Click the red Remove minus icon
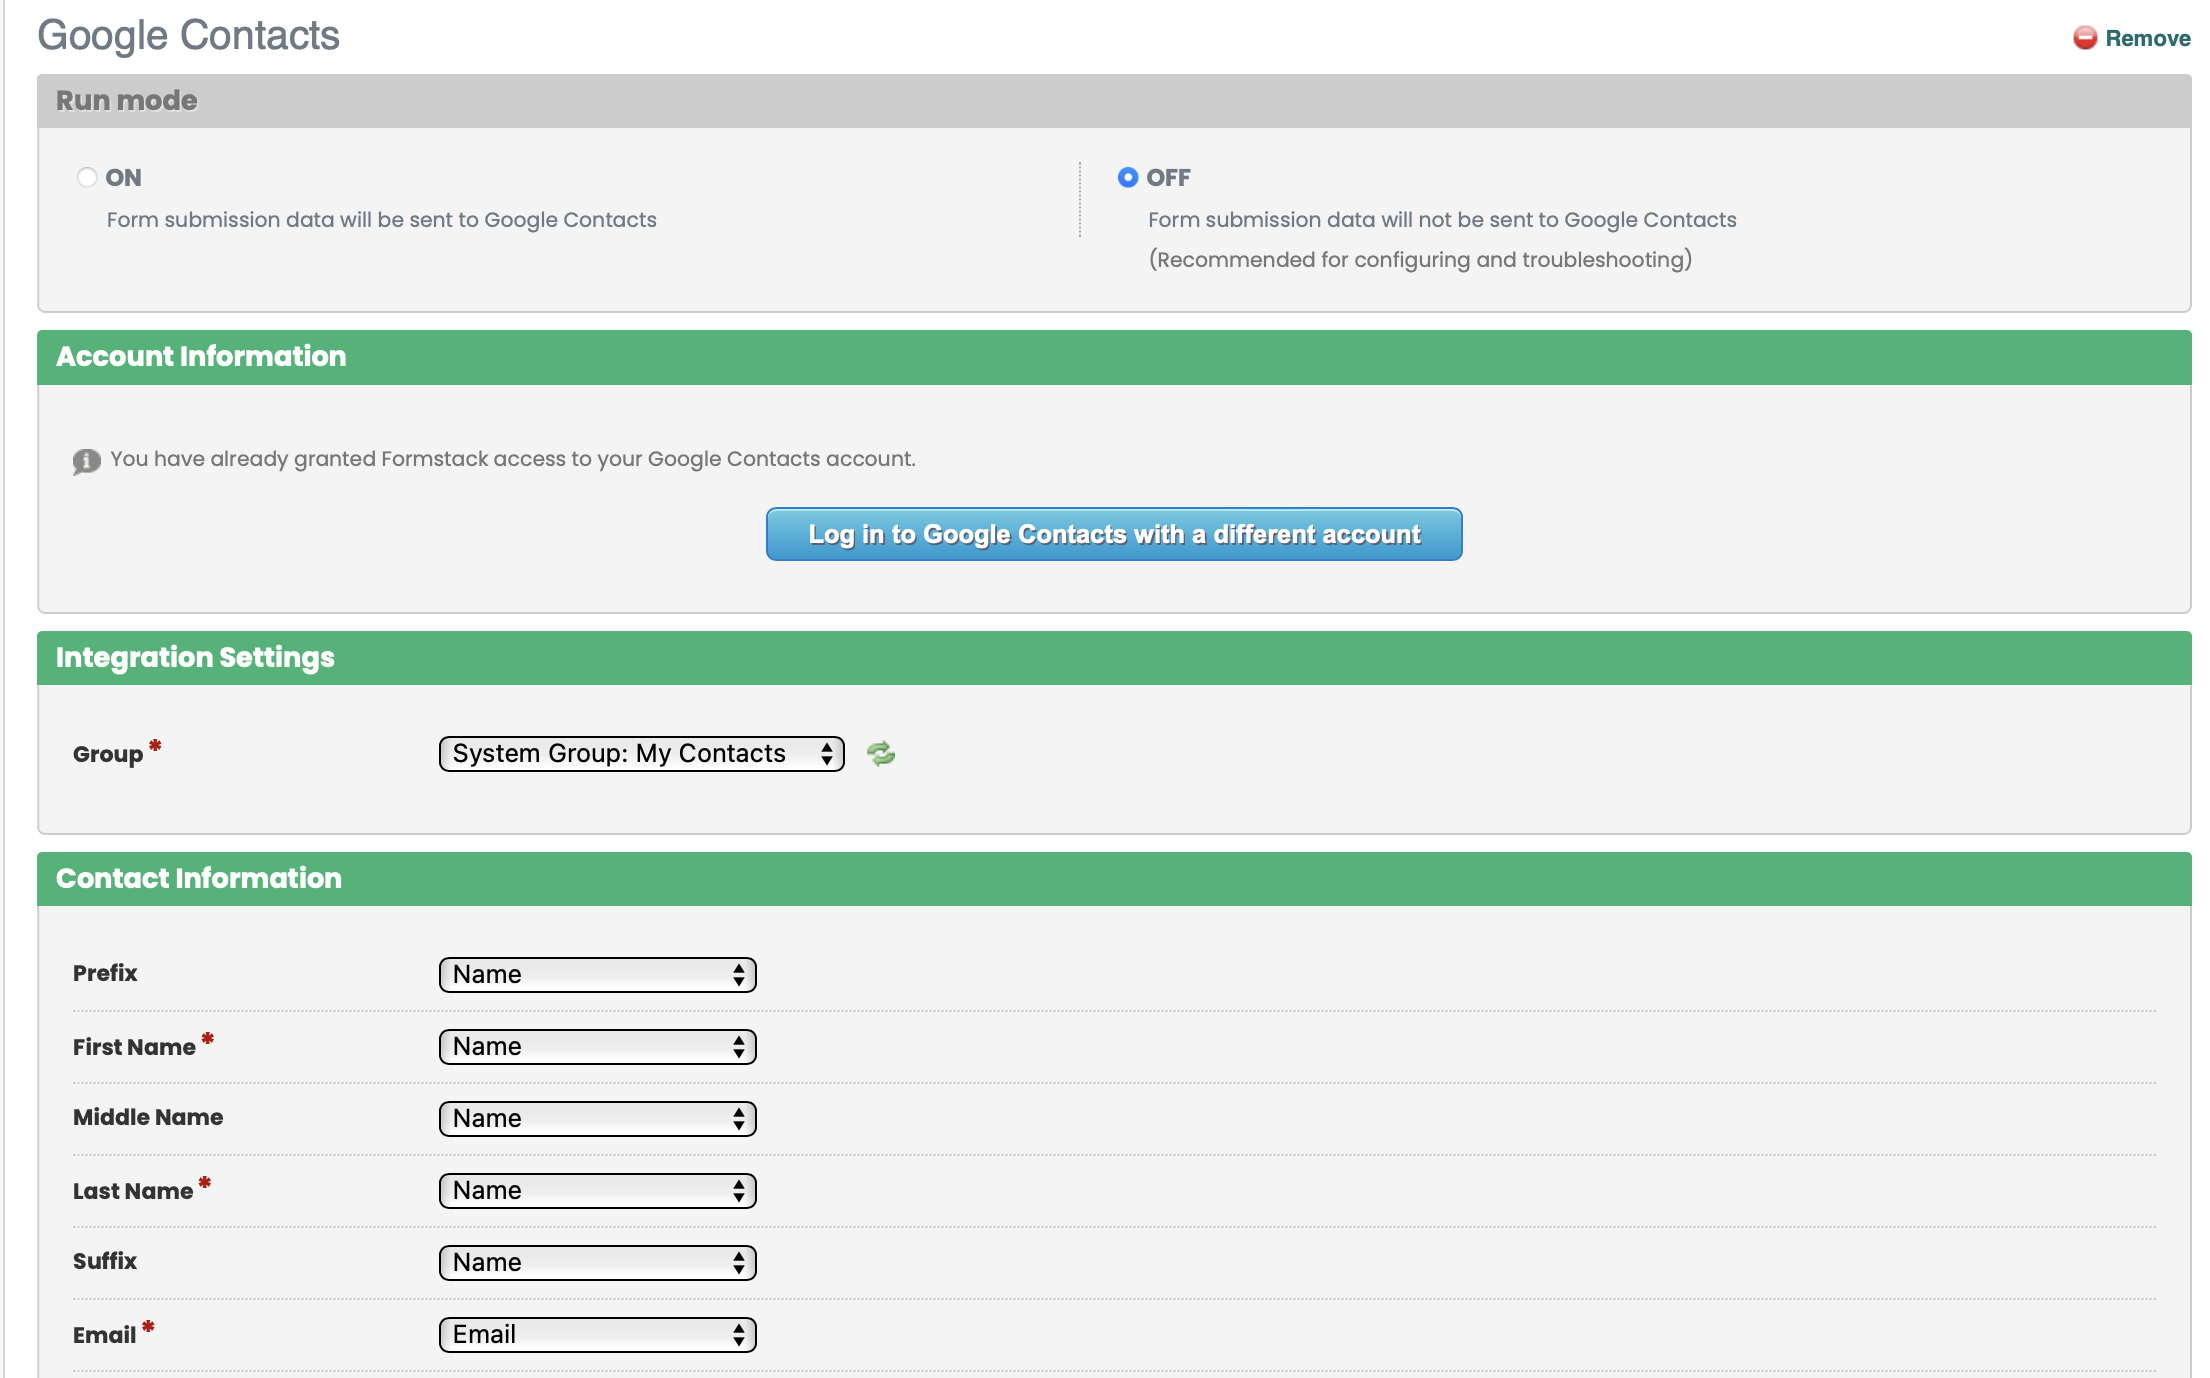 tap(2085, 38)
